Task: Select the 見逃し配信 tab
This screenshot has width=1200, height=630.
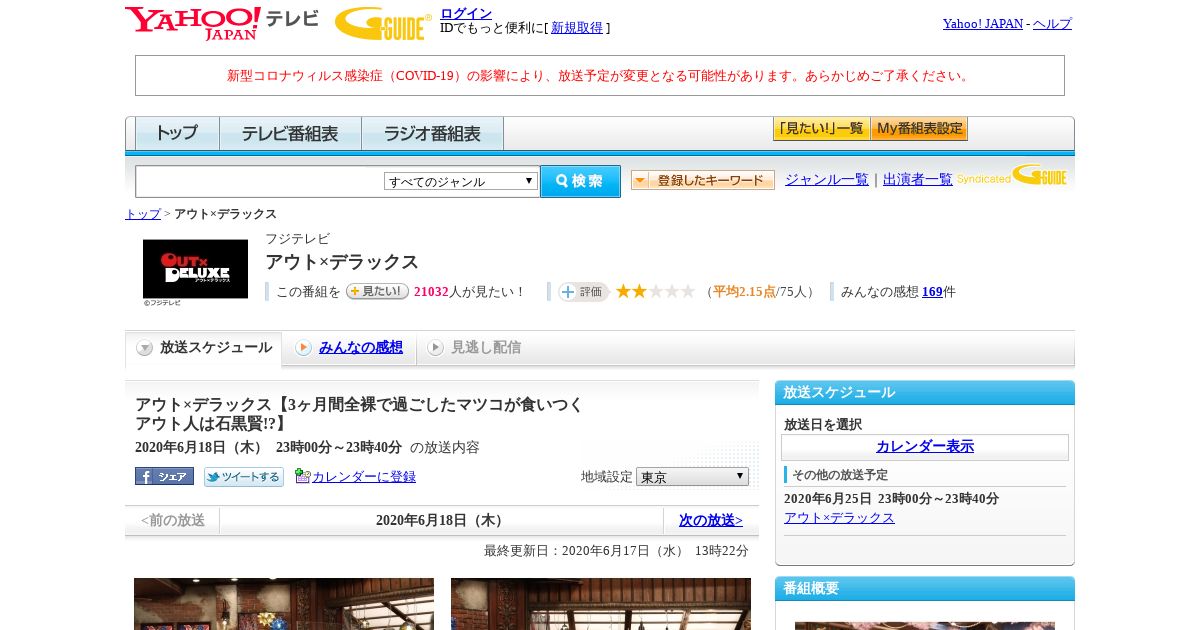Action: (475, 348)
